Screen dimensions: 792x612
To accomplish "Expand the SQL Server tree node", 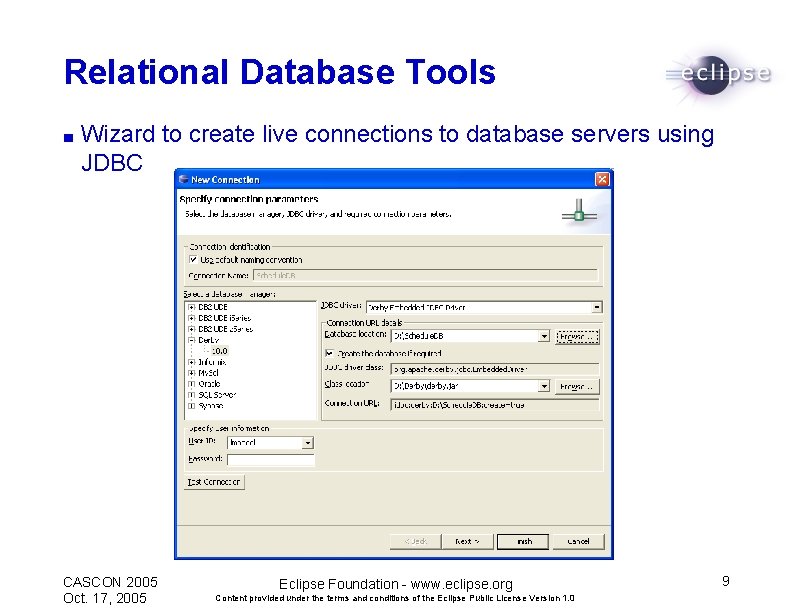I will [191, 395].
